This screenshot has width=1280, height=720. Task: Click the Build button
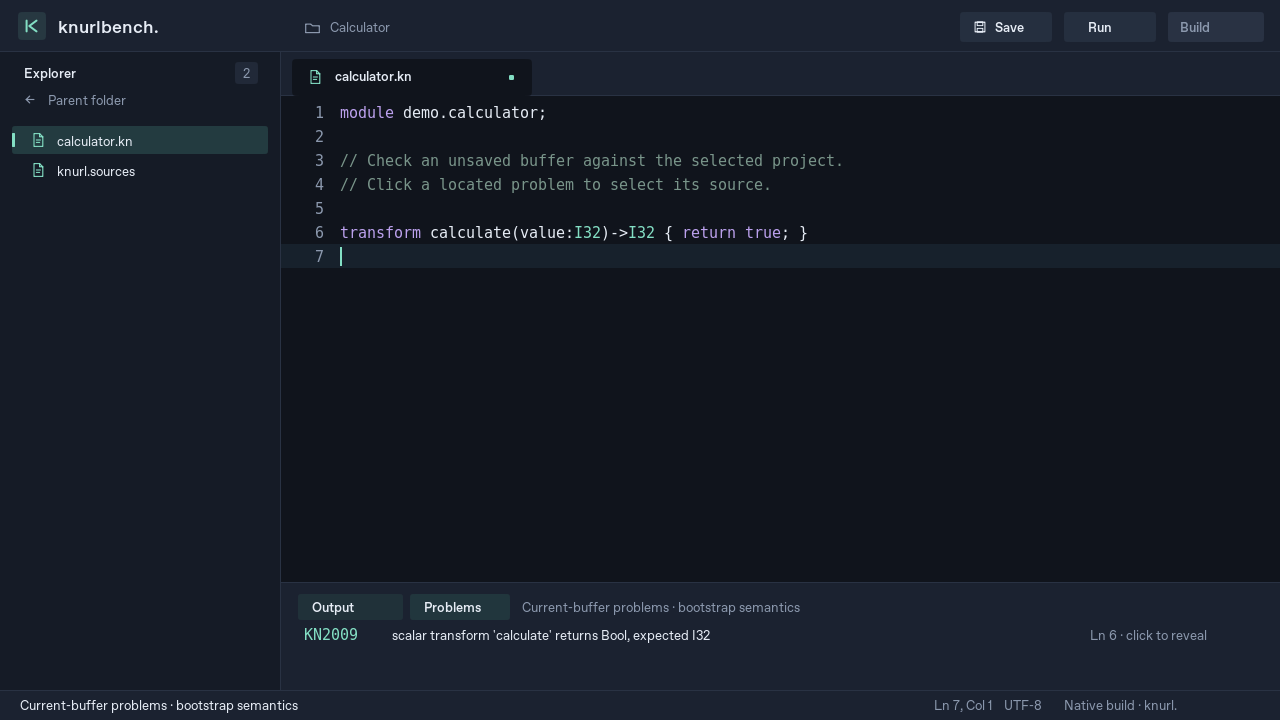[x=1216, y=27]
